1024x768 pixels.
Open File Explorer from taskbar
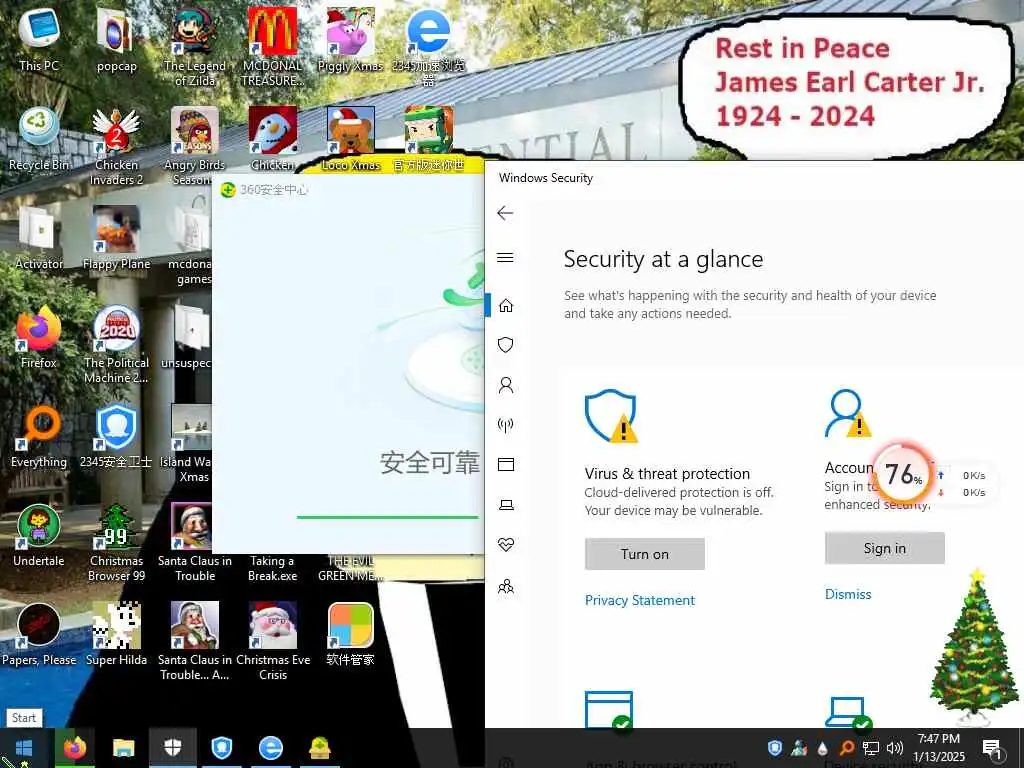click(123, 748)
